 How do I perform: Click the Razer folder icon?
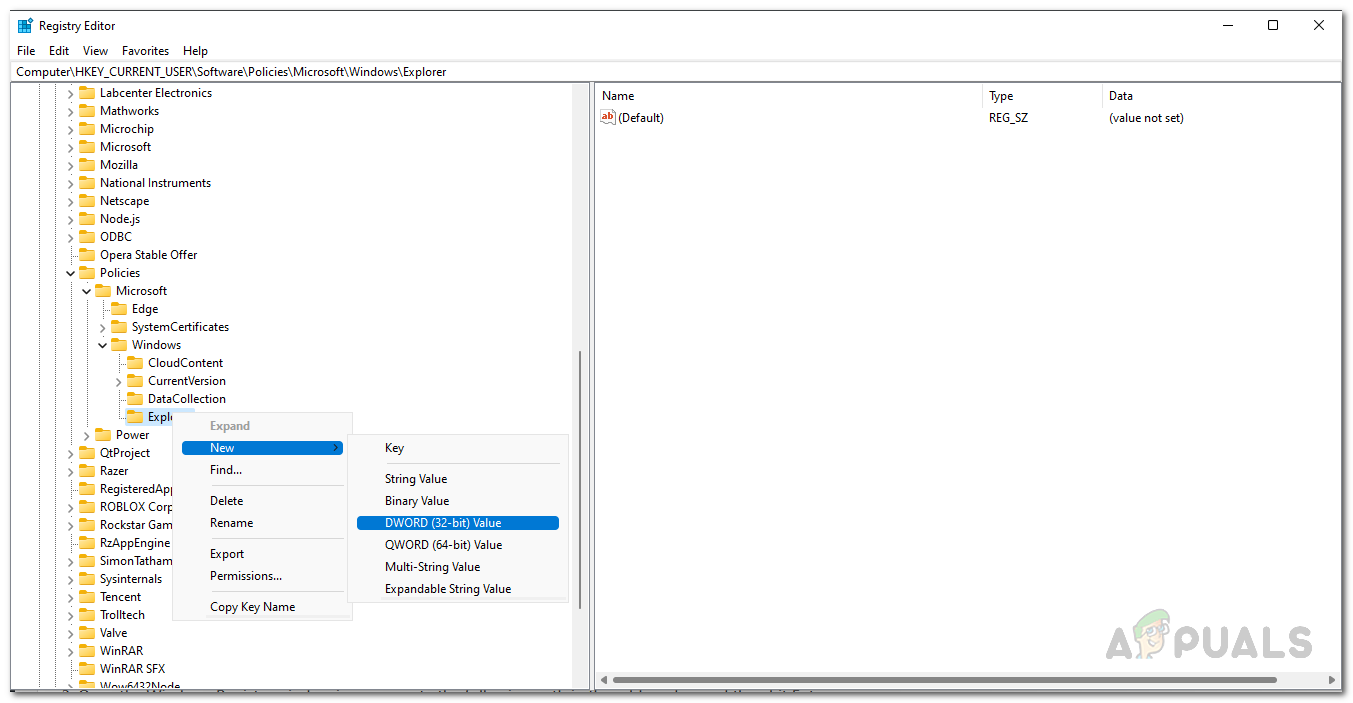coord(87,471)
